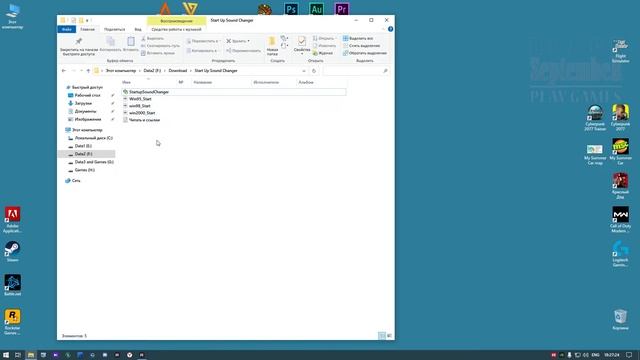
Task: Select the win2000_Start audio file
Action: click(142, 113)
